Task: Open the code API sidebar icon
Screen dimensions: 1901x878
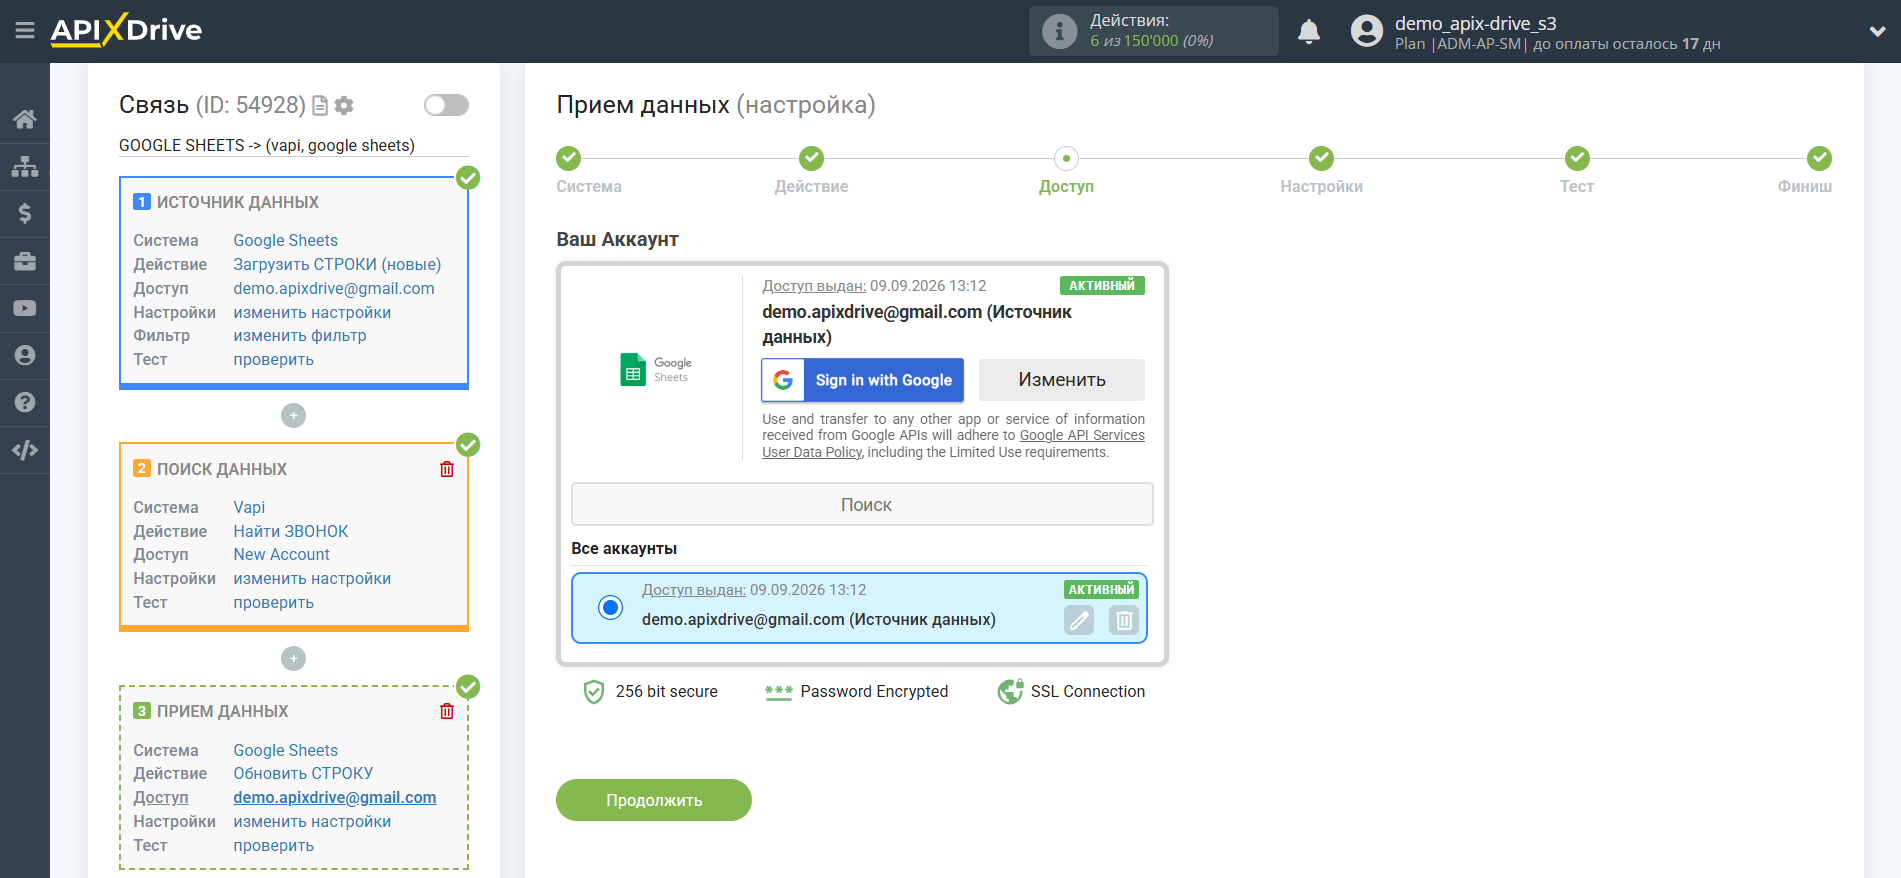Action: pyautogui.click(x=25, y=450)
